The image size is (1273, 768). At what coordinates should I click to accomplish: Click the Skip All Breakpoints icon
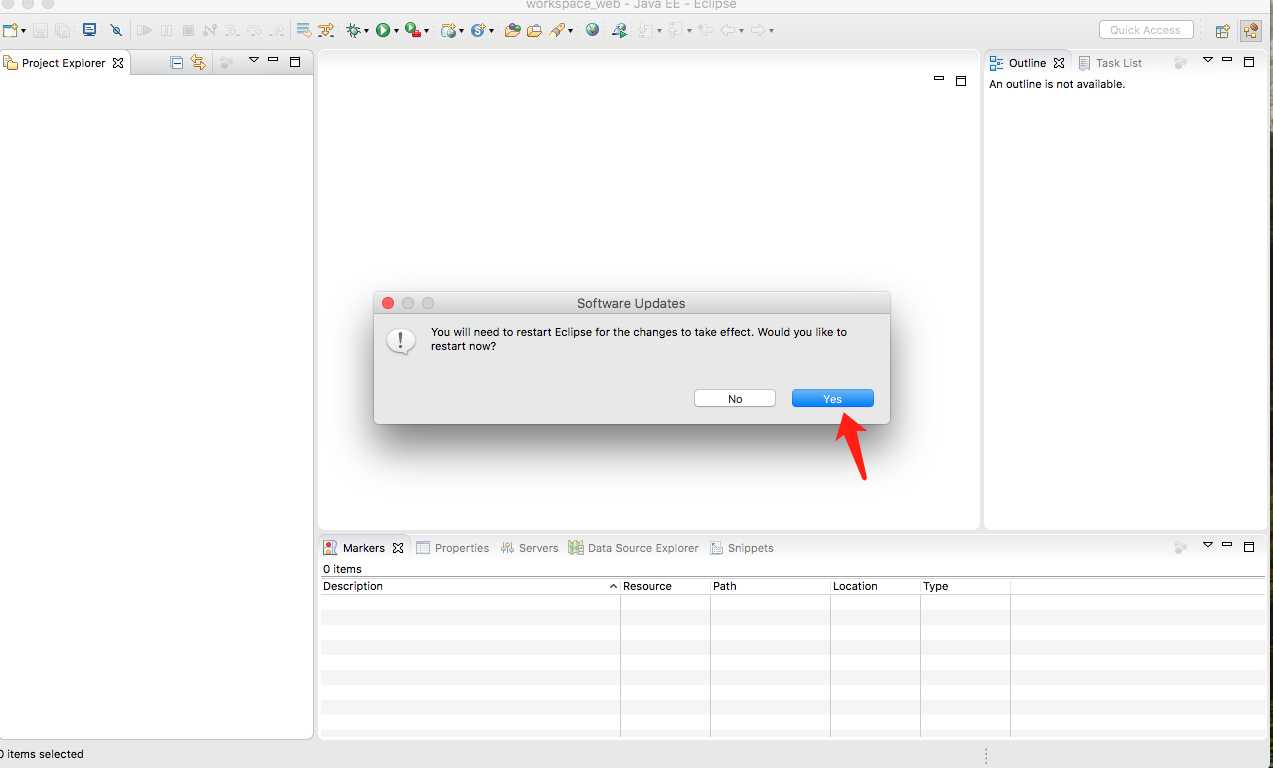pyautogui.click(x=116, y=30)
